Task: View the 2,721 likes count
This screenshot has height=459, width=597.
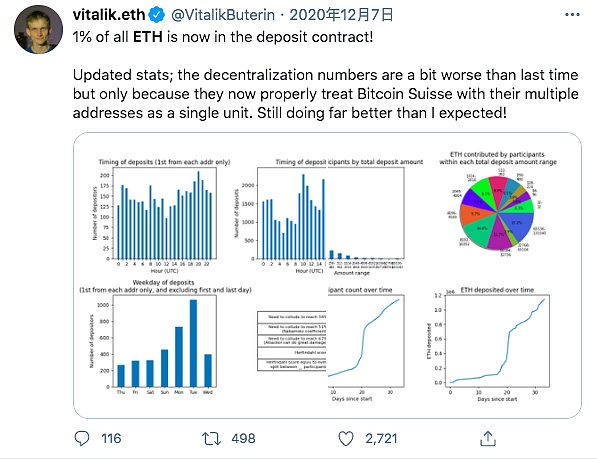Action: tap(381, 438)
